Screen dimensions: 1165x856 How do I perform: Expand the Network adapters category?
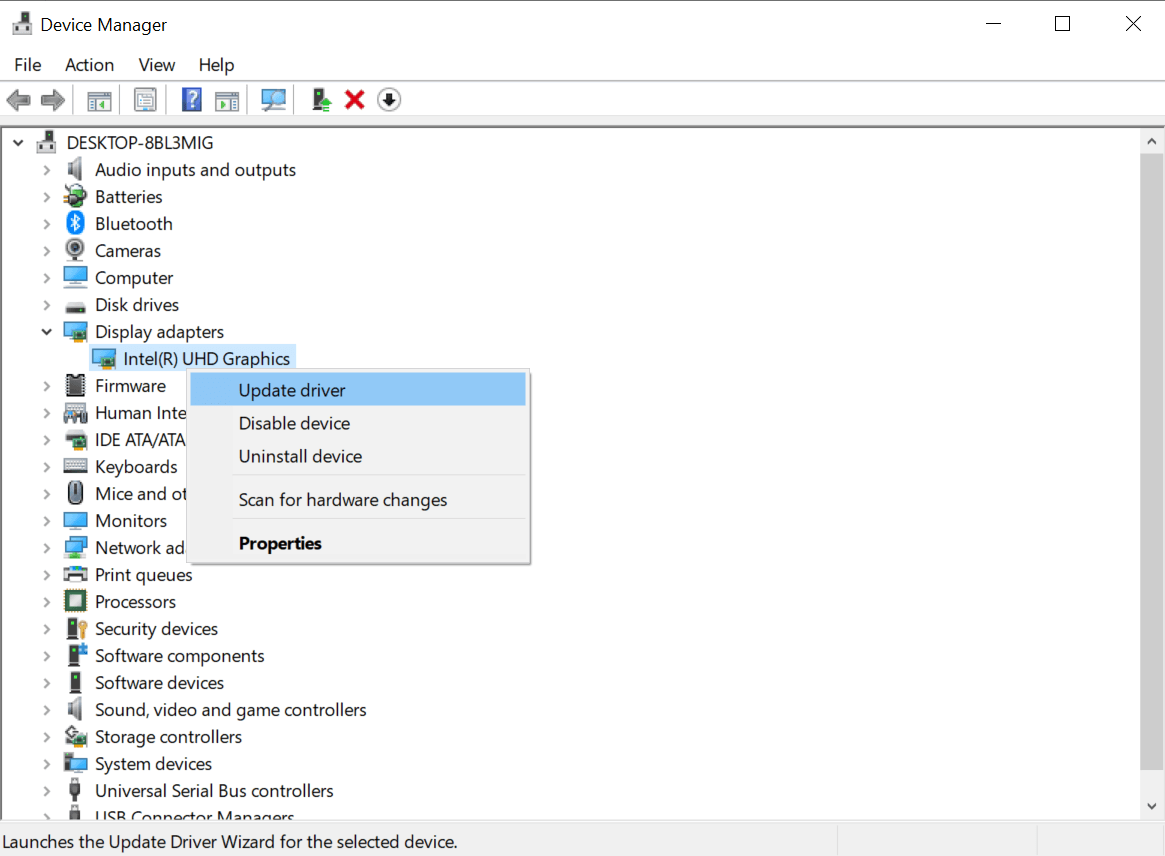(47, 547)
